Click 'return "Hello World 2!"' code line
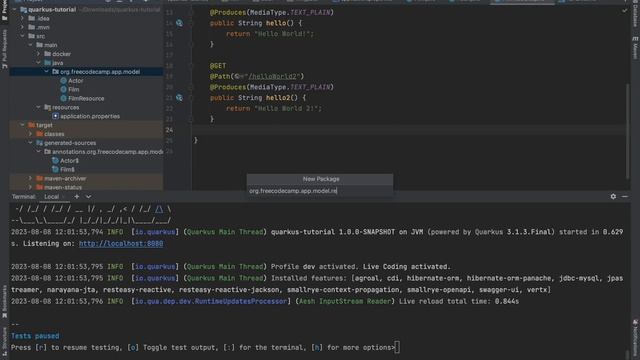The width and height of the screenshot is (640, 360). (x=274, y=109)
